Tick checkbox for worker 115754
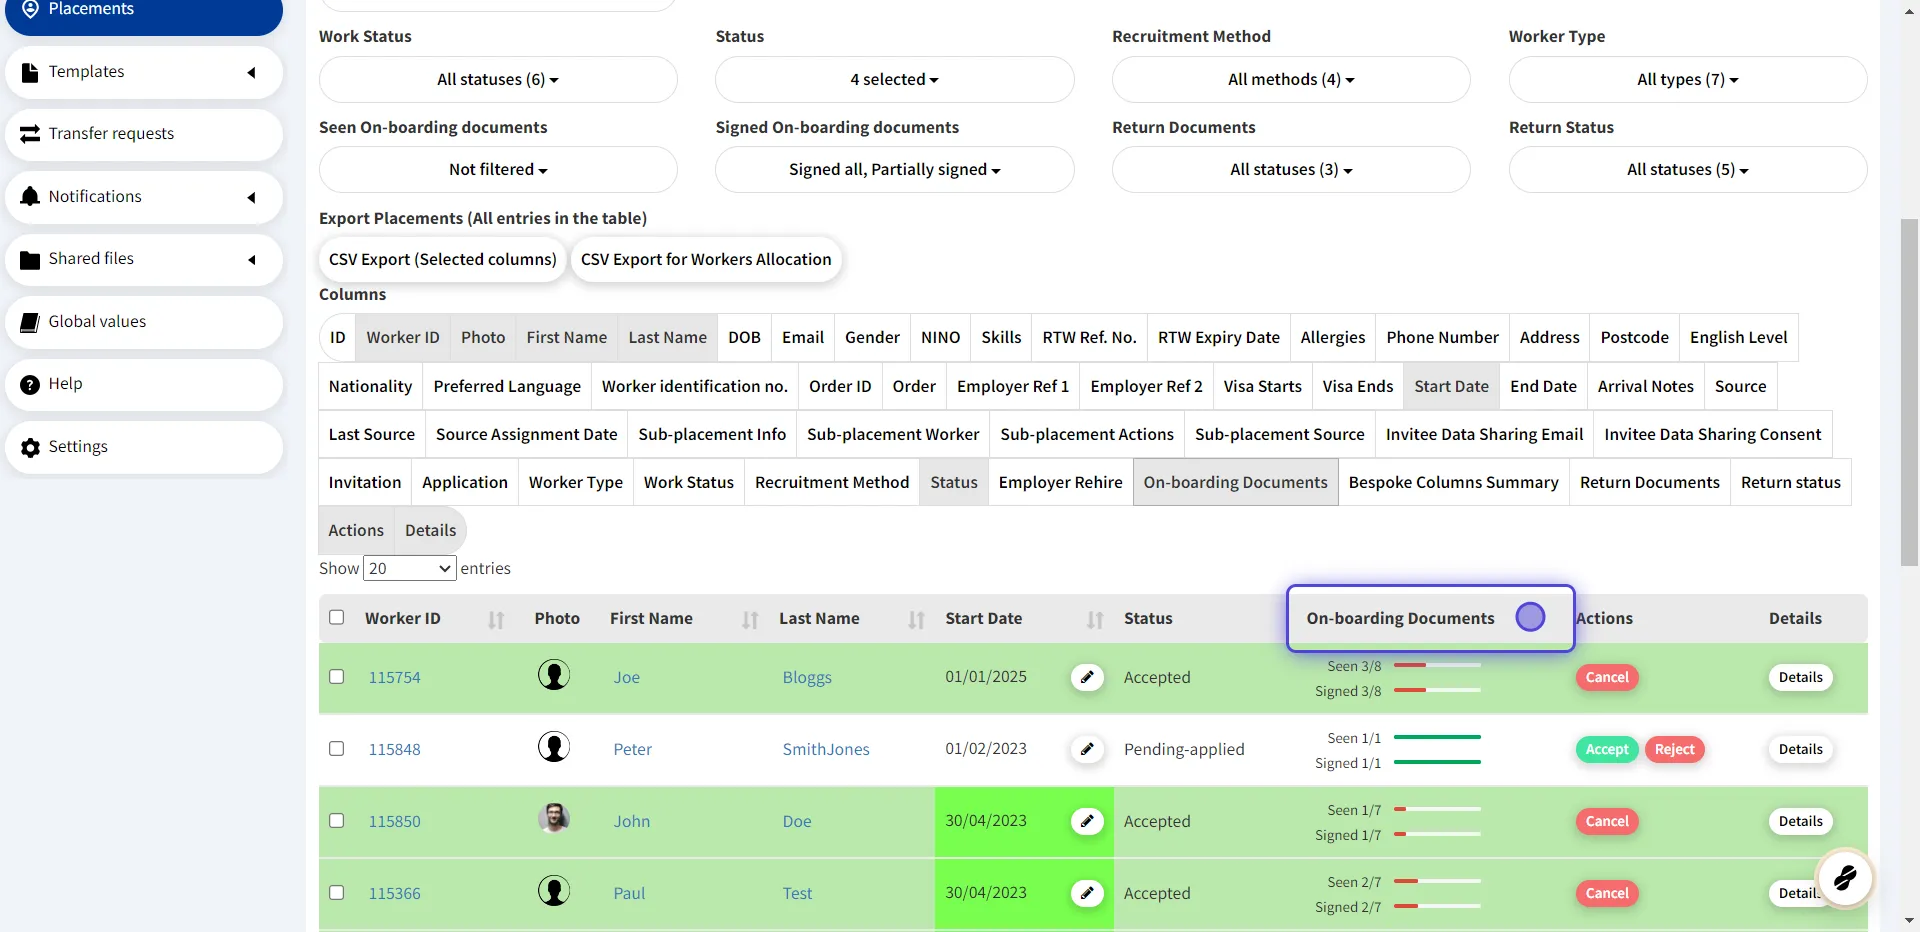 [337, 676]
